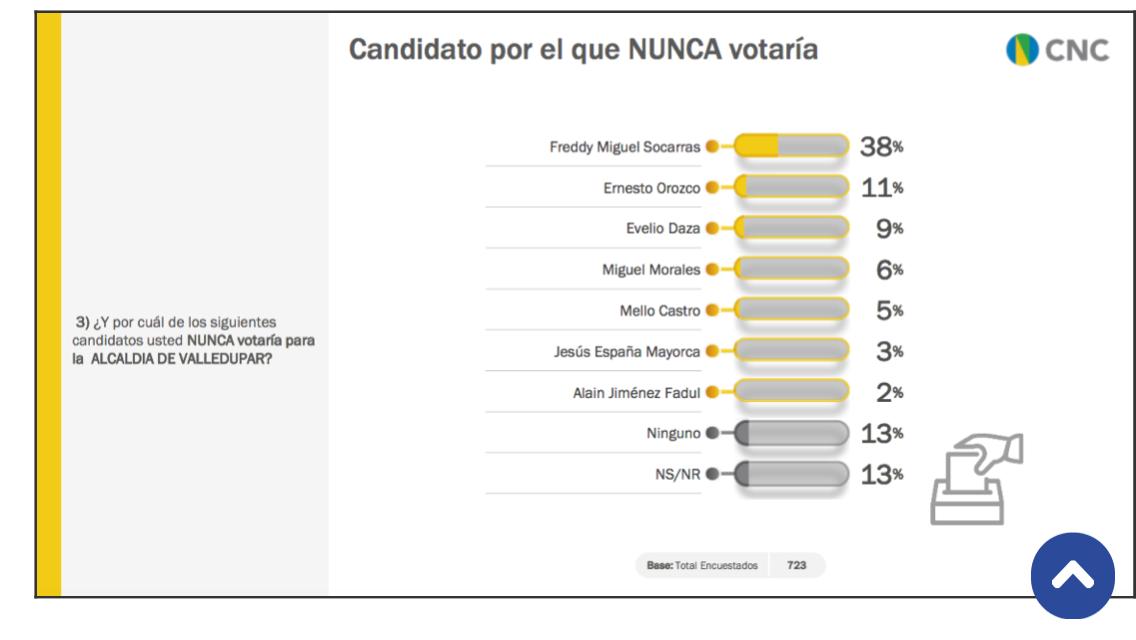Click the Jesús España Mayorca label

[628, 351]
